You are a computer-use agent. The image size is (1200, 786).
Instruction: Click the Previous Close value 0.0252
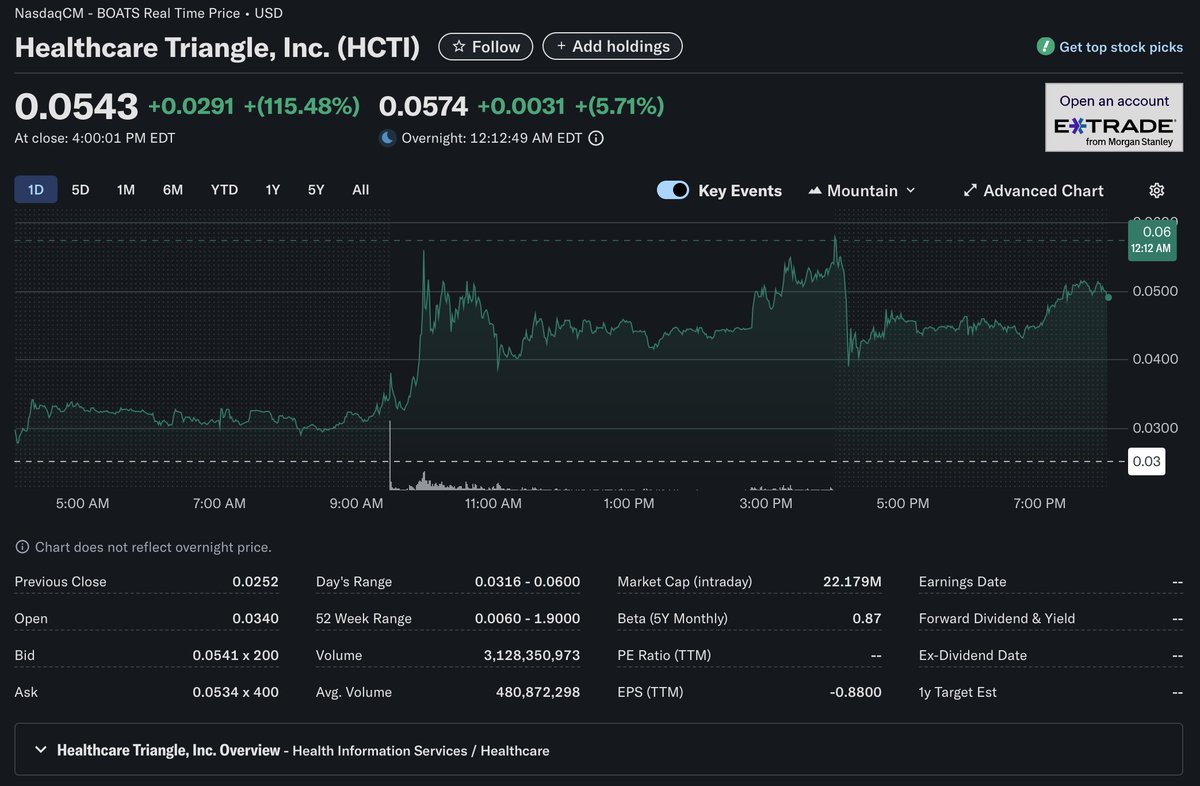coord(255,581)
